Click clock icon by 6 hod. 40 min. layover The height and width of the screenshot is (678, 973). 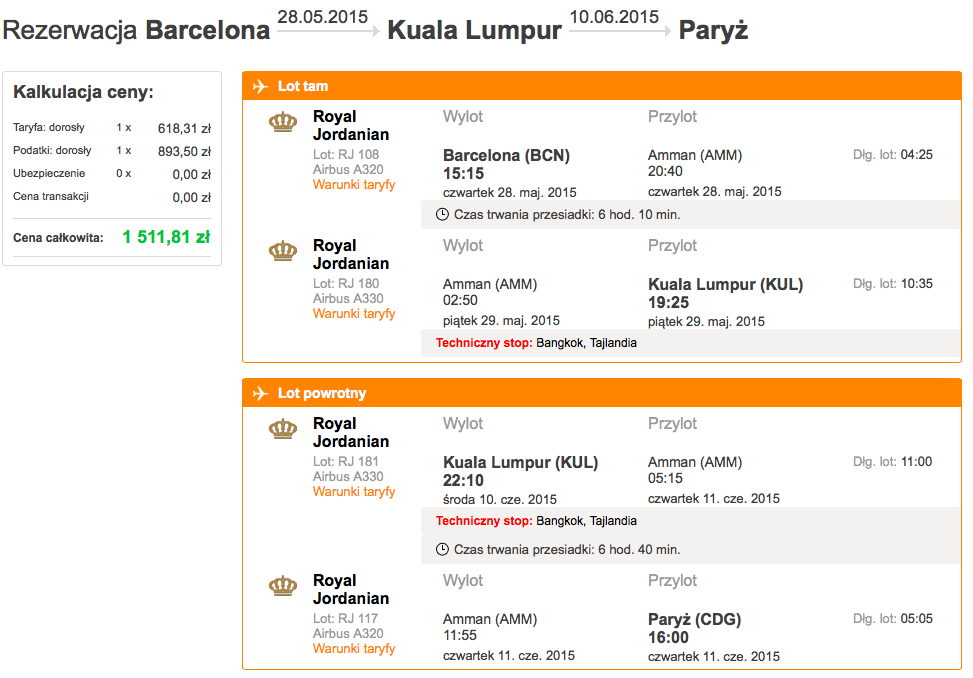click(x=442, y=550)
